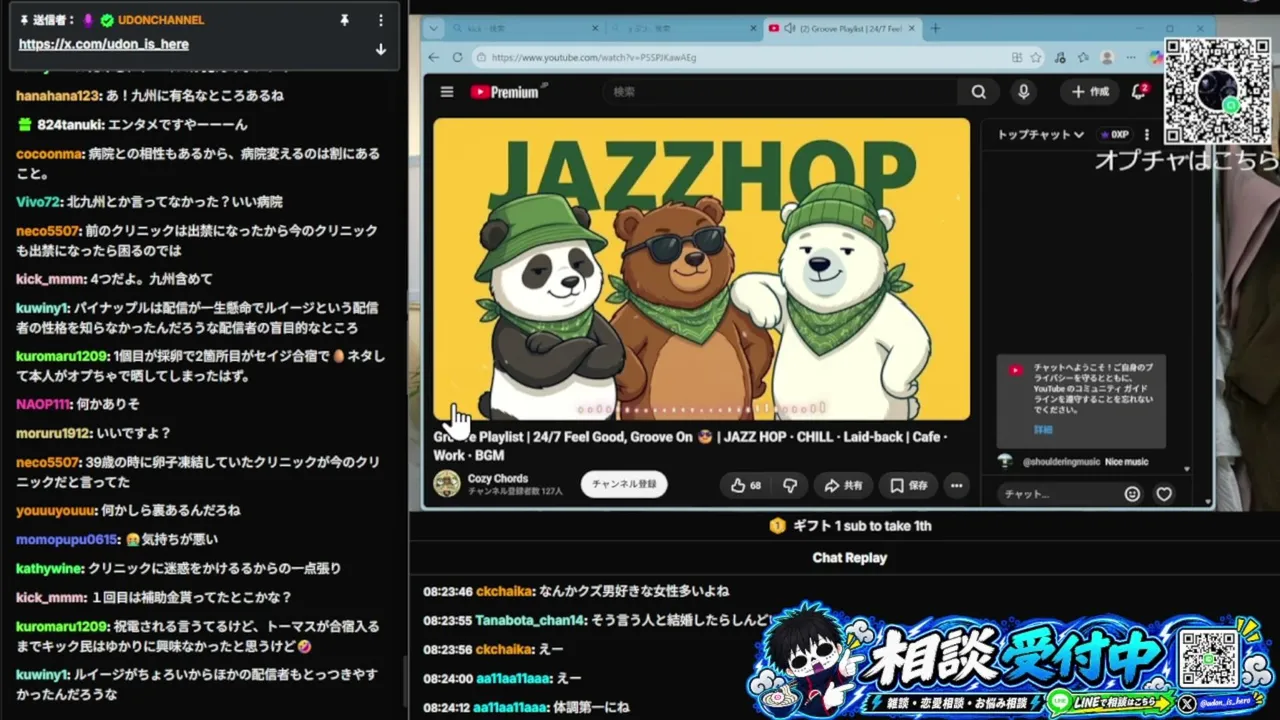Click NAOP111 username in chat
This screenshot has width=1280, height=720.
pyautogui.click(x=43, y=405)
